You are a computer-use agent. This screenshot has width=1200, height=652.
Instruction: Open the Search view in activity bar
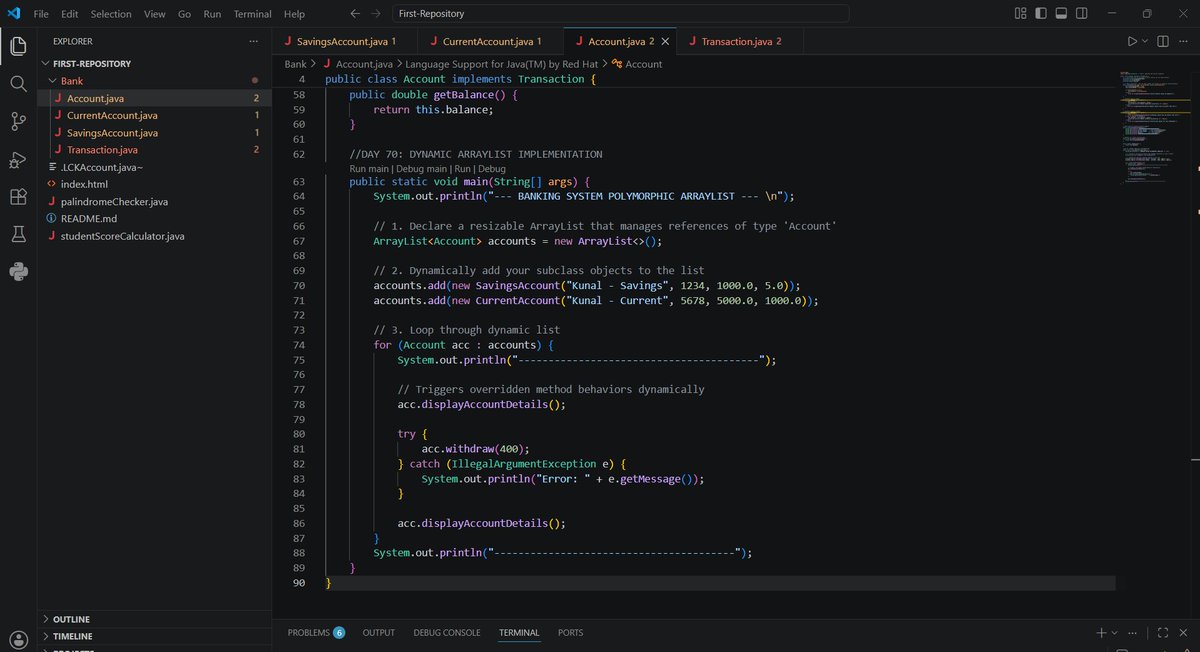coord(18,84)
